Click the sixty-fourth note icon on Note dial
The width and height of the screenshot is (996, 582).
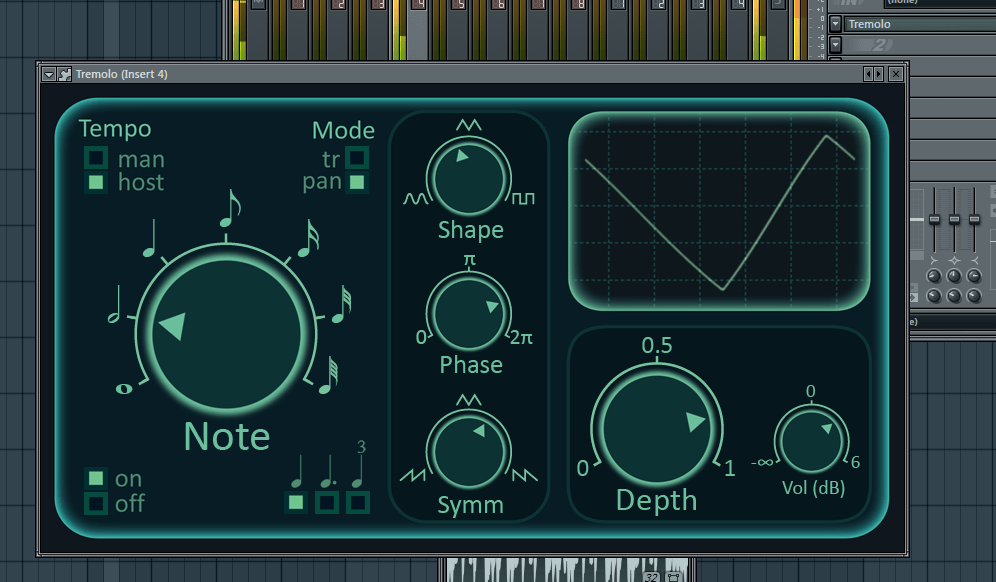[328, 376]
